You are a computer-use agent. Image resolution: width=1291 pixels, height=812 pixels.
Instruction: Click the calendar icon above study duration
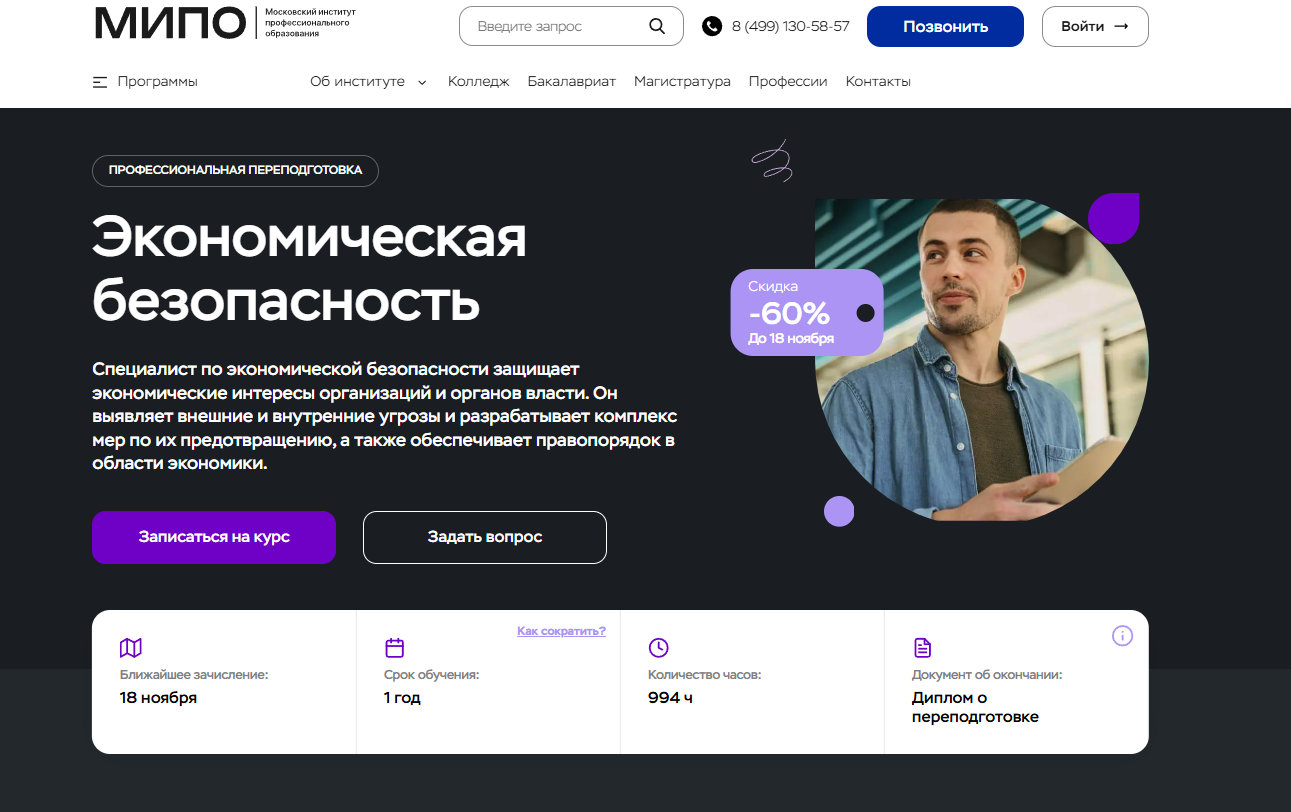[395, 647]
